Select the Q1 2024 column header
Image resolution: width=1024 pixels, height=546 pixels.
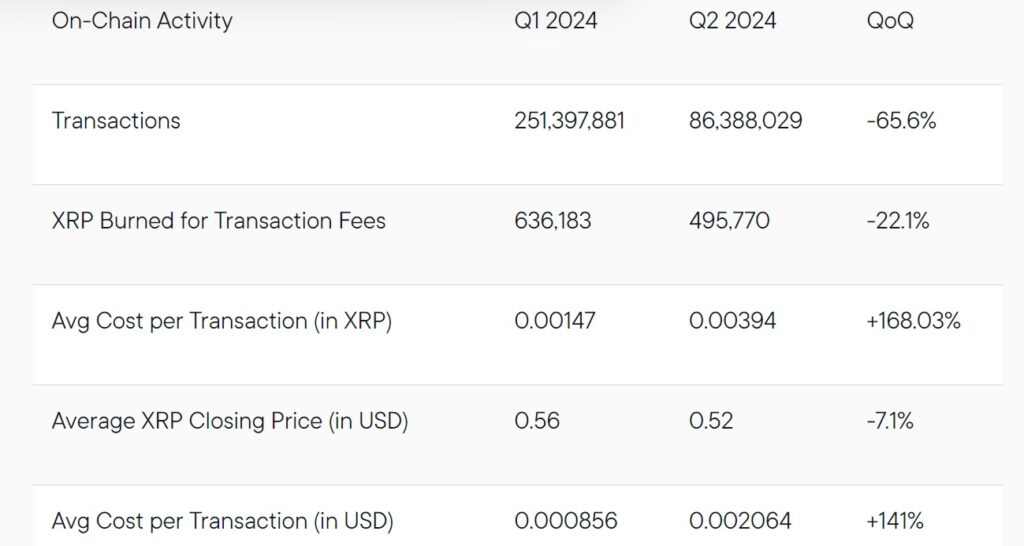click(556, 20)
